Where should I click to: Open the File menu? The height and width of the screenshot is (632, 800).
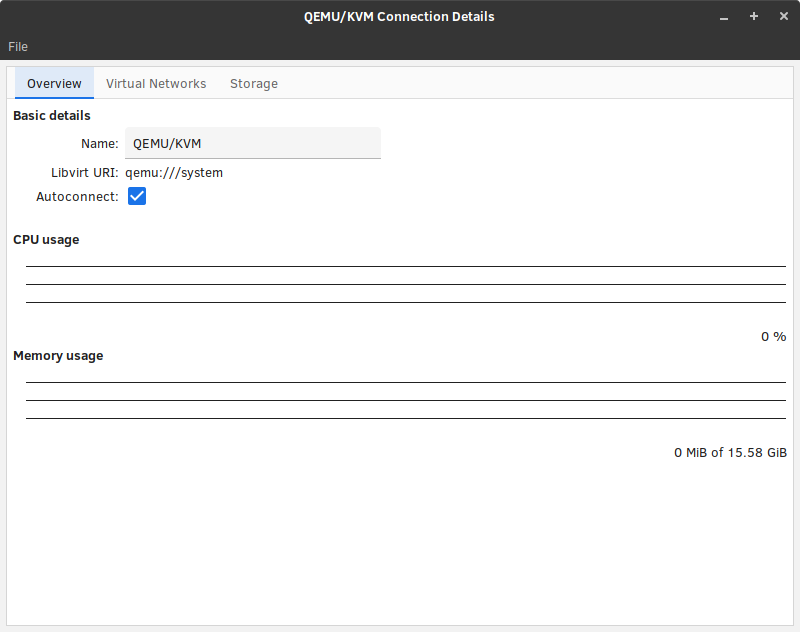pos(18,46)
